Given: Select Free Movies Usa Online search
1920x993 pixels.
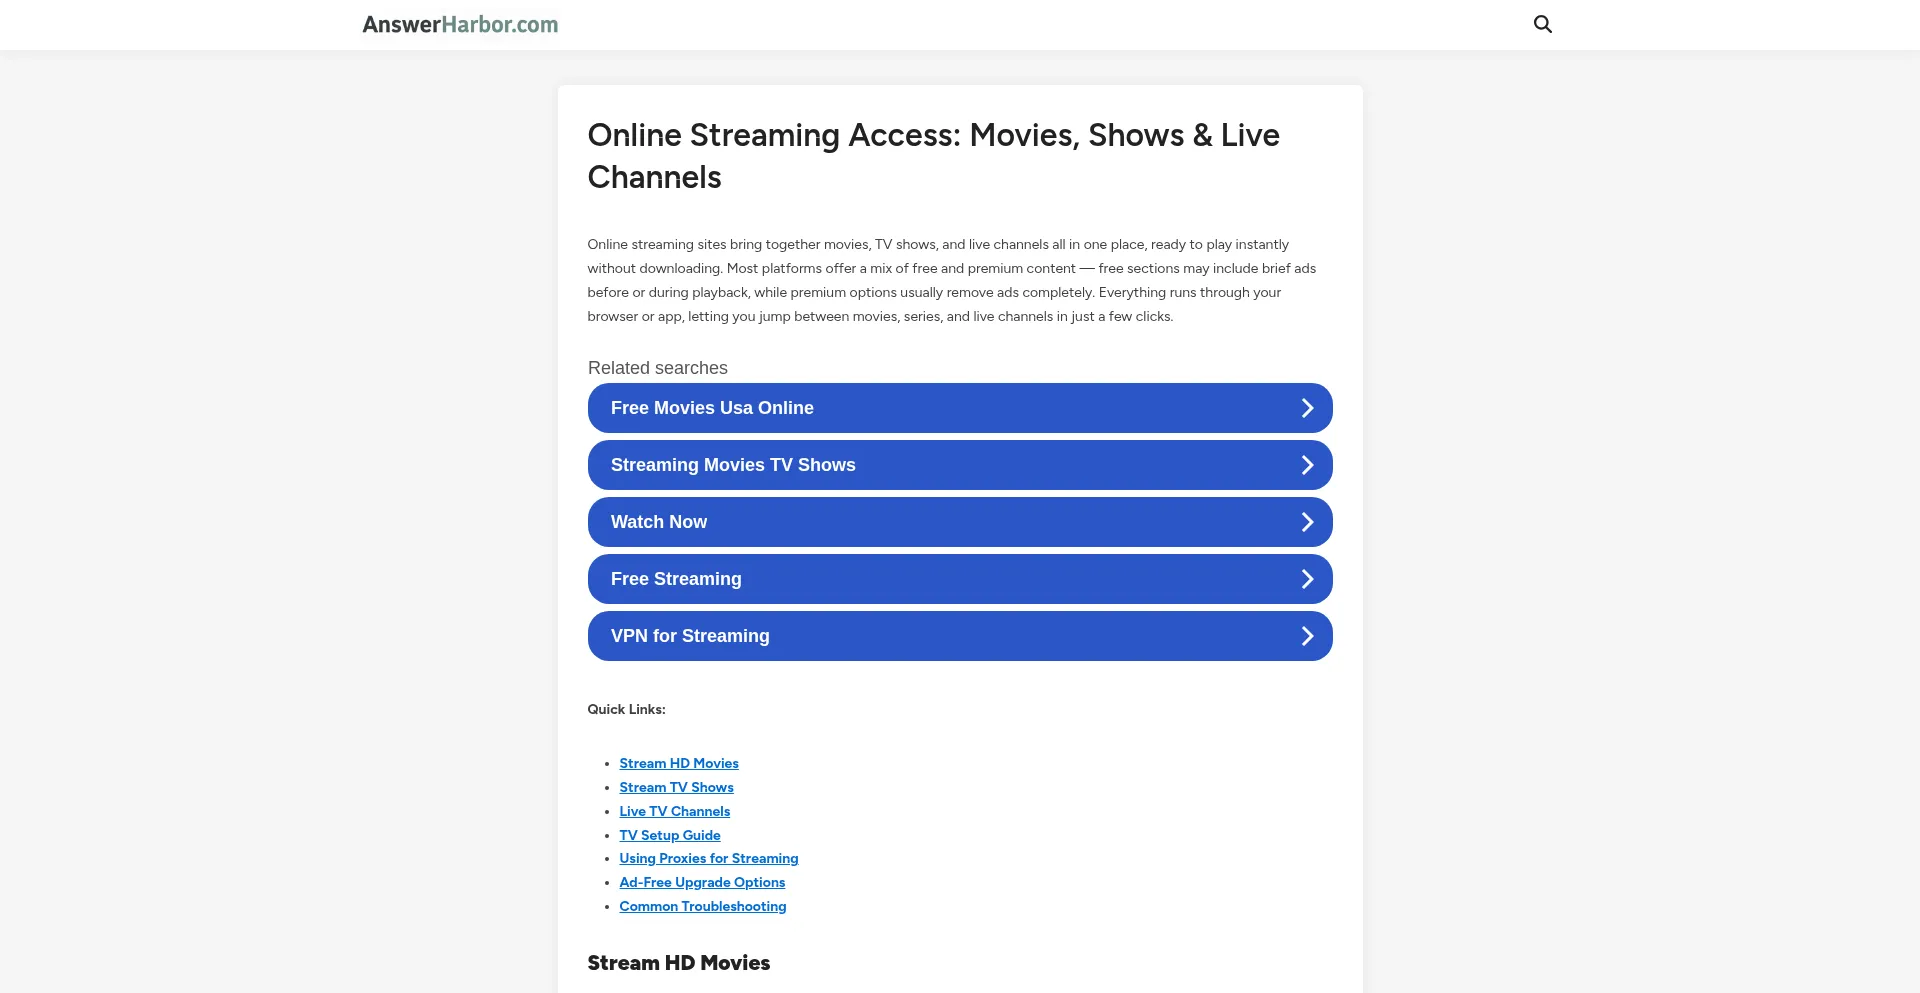Looking at the screenshot, I should click(712, 408).
